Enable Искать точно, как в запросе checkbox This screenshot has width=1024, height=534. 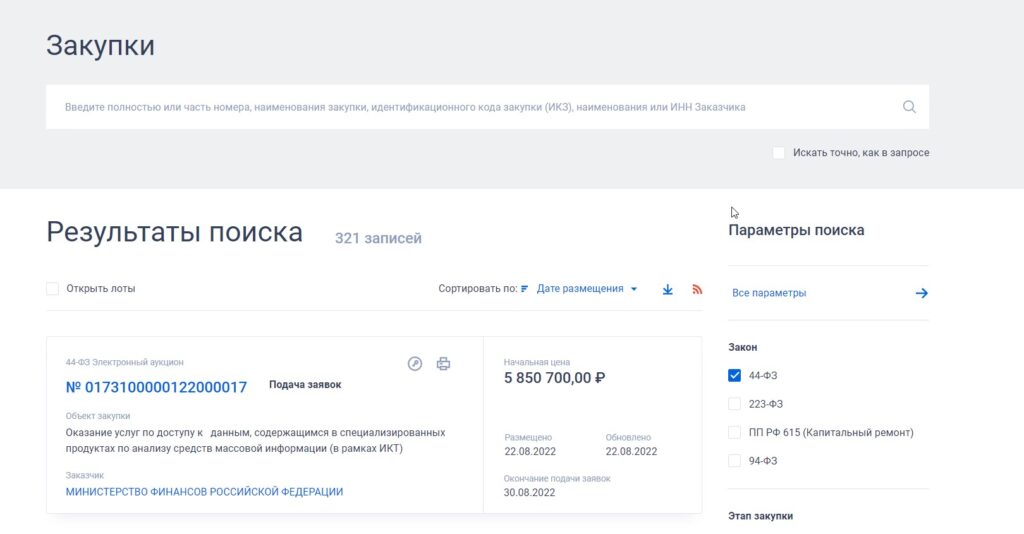[x=779, y=153]
